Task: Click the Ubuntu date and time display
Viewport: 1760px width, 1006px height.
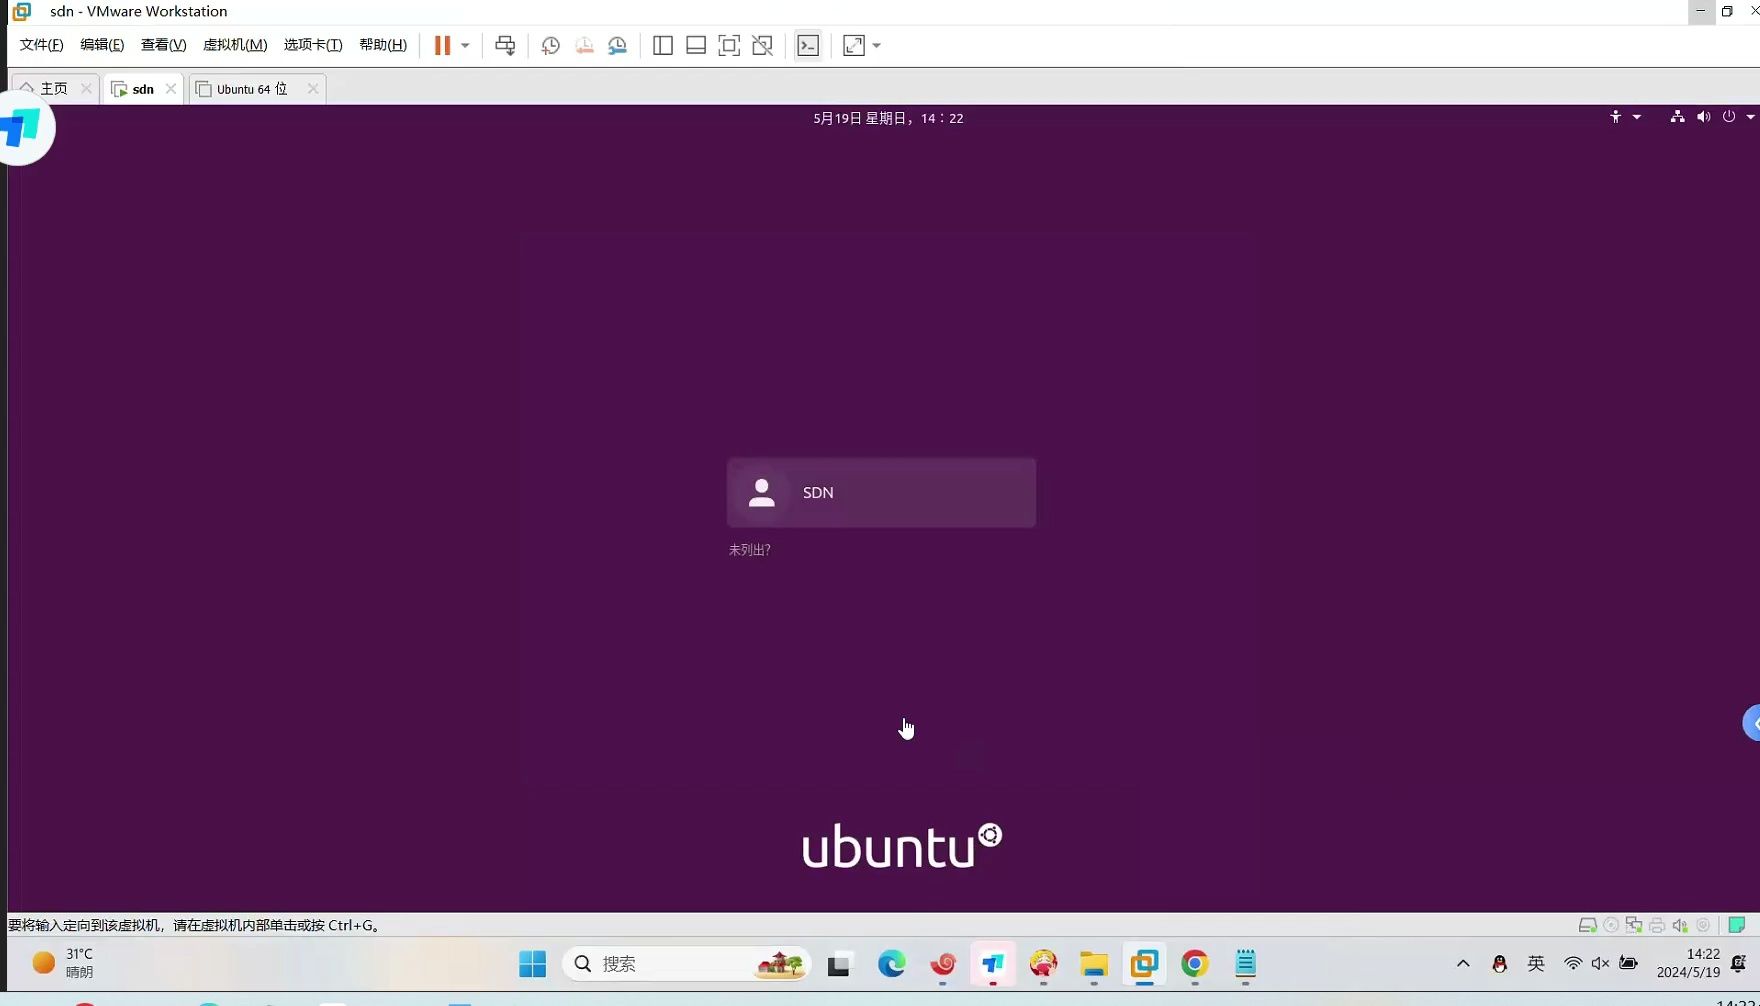Action: [888, 118]
